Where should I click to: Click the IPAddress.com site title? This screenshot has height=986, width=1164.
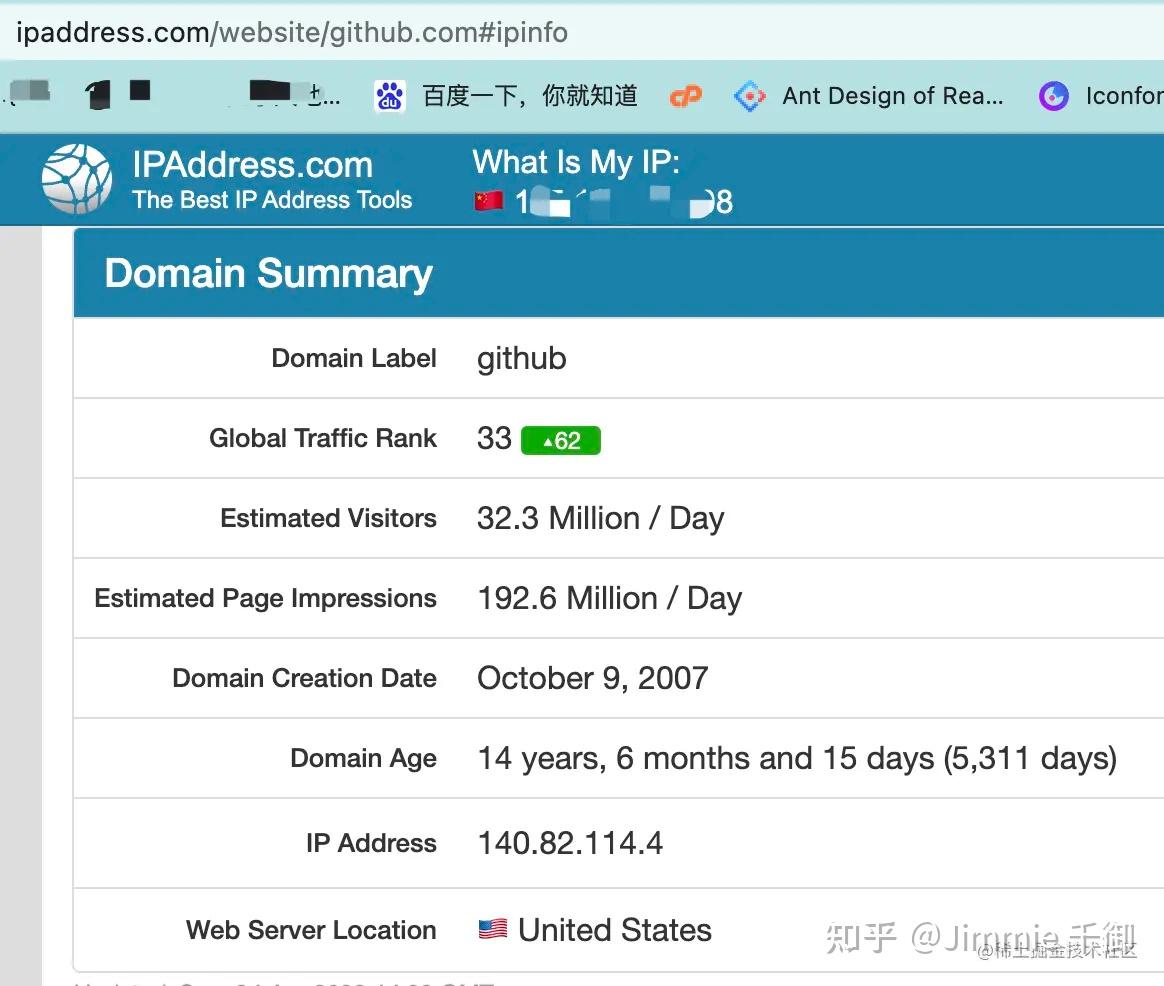(x=252, y=165)
